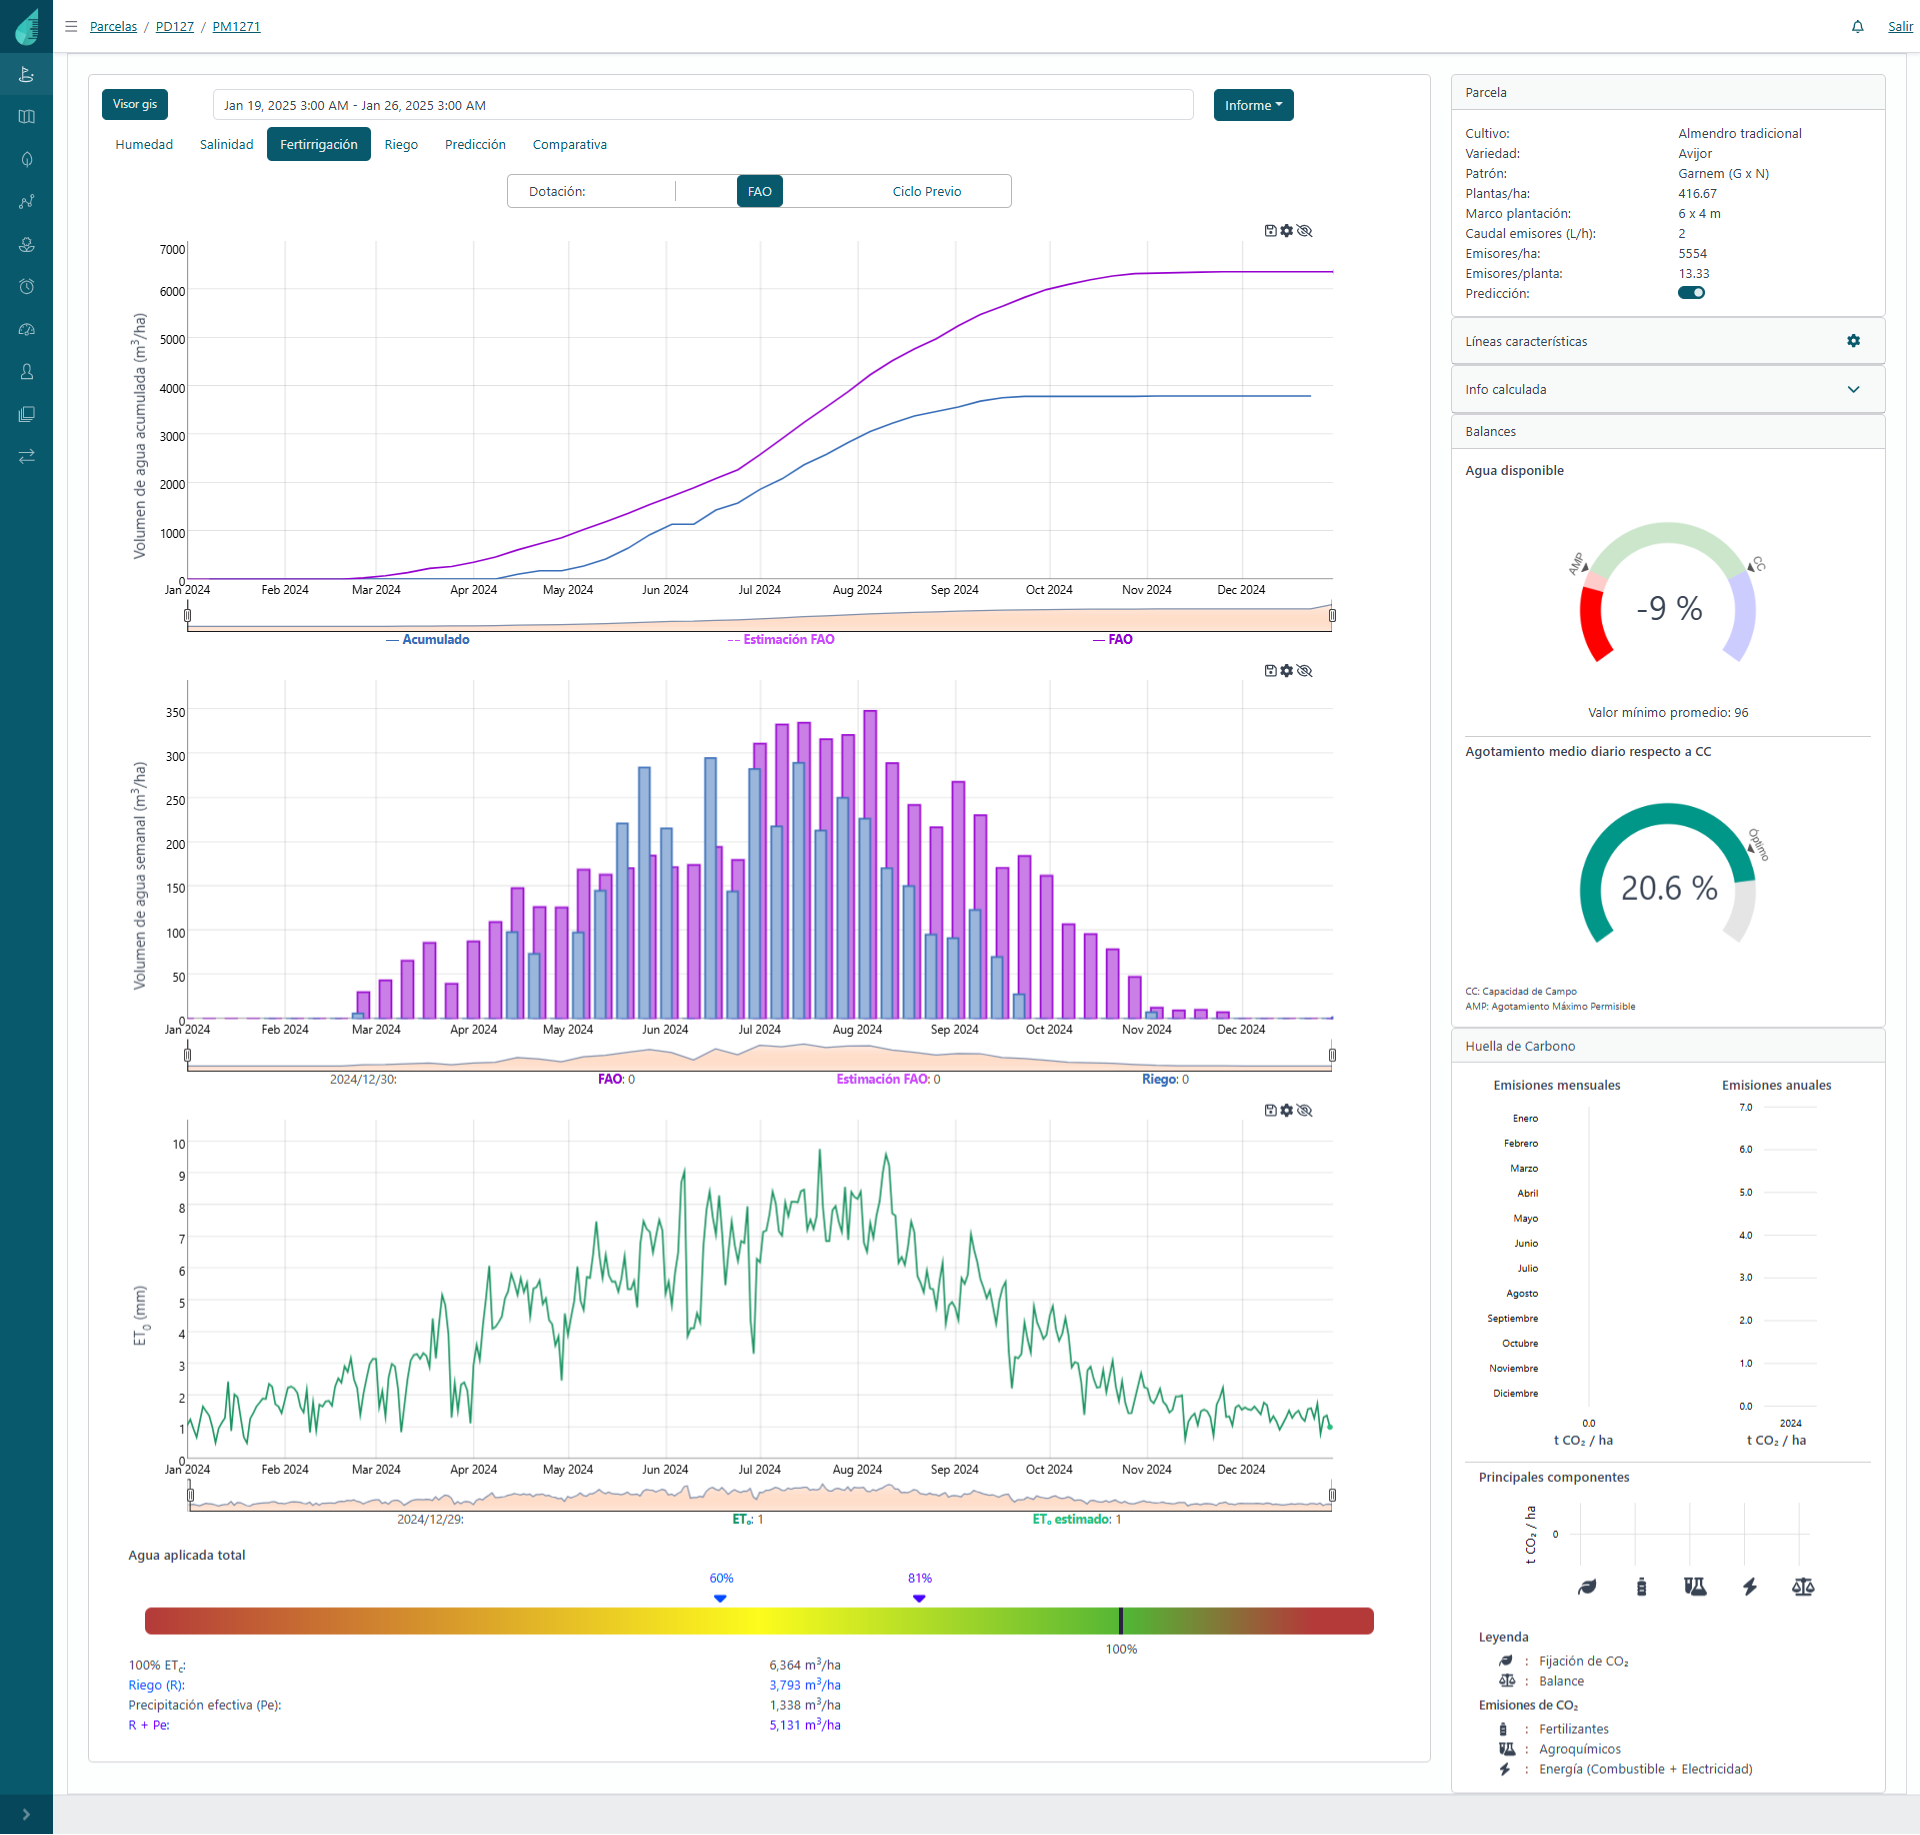
Task: Click the notification bell icon
Action: point(1857,27)
